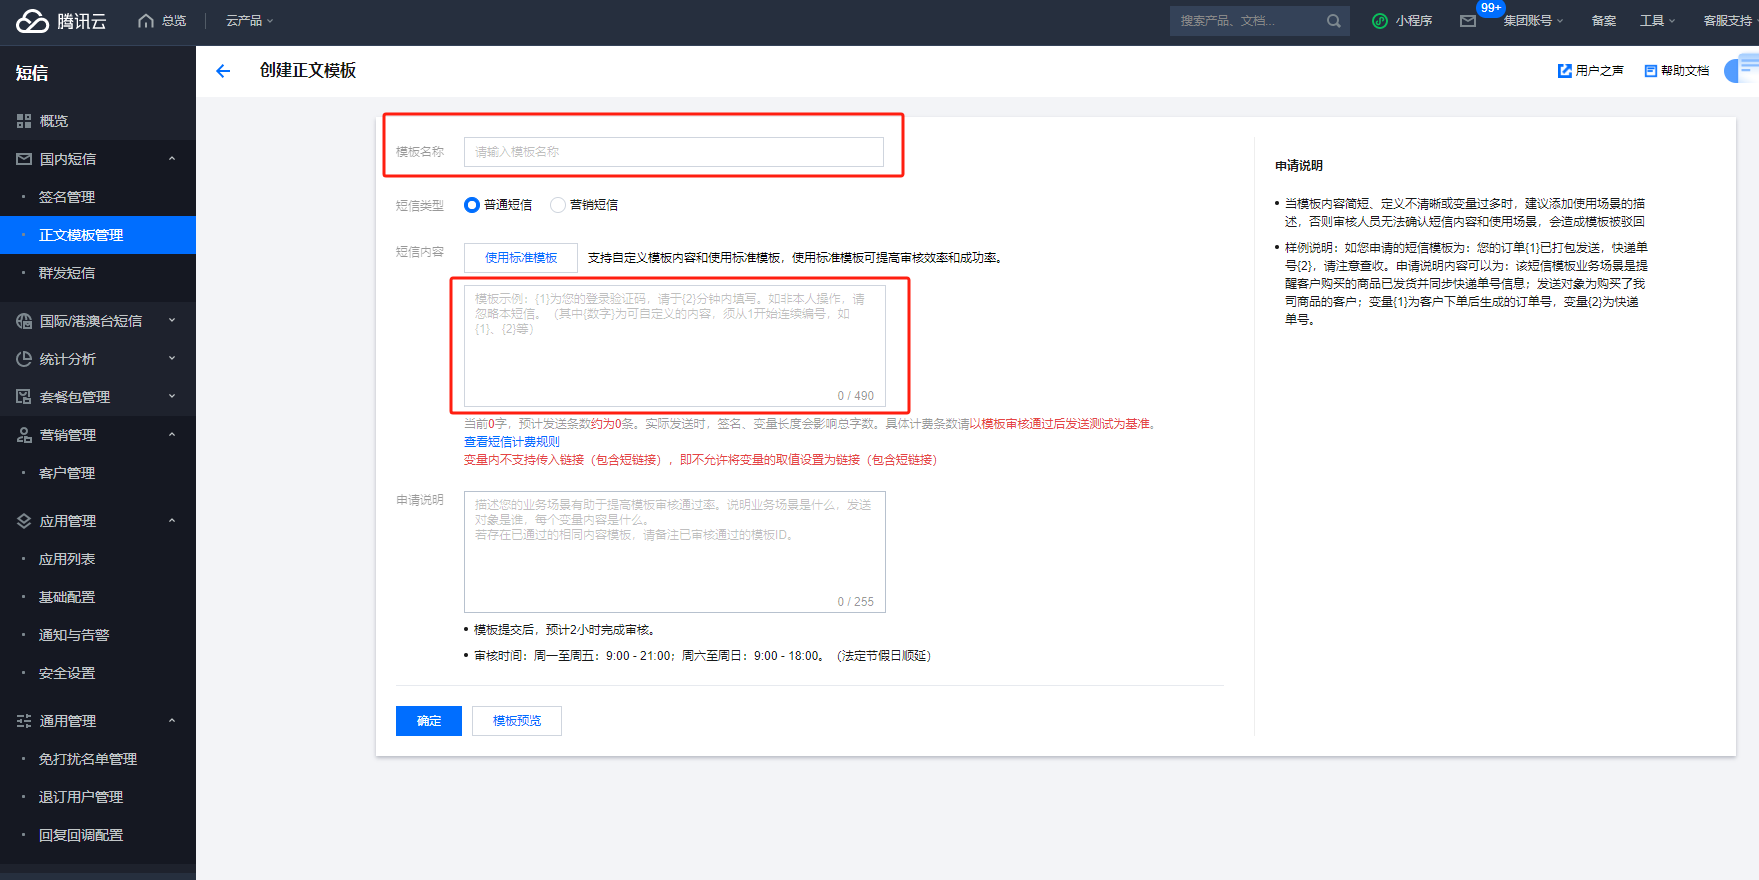Click the 帮助文档 document icon
This screenshot has height=880, width=1759.
[x=1650, y=71]
